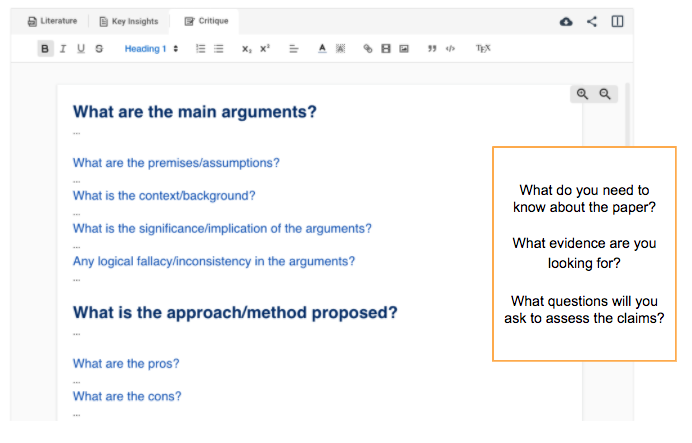692x443 pixels.
Task: Click heading 'What is the approach/method proposed?'
Action: pyautogui.click(x=235, y=312)
